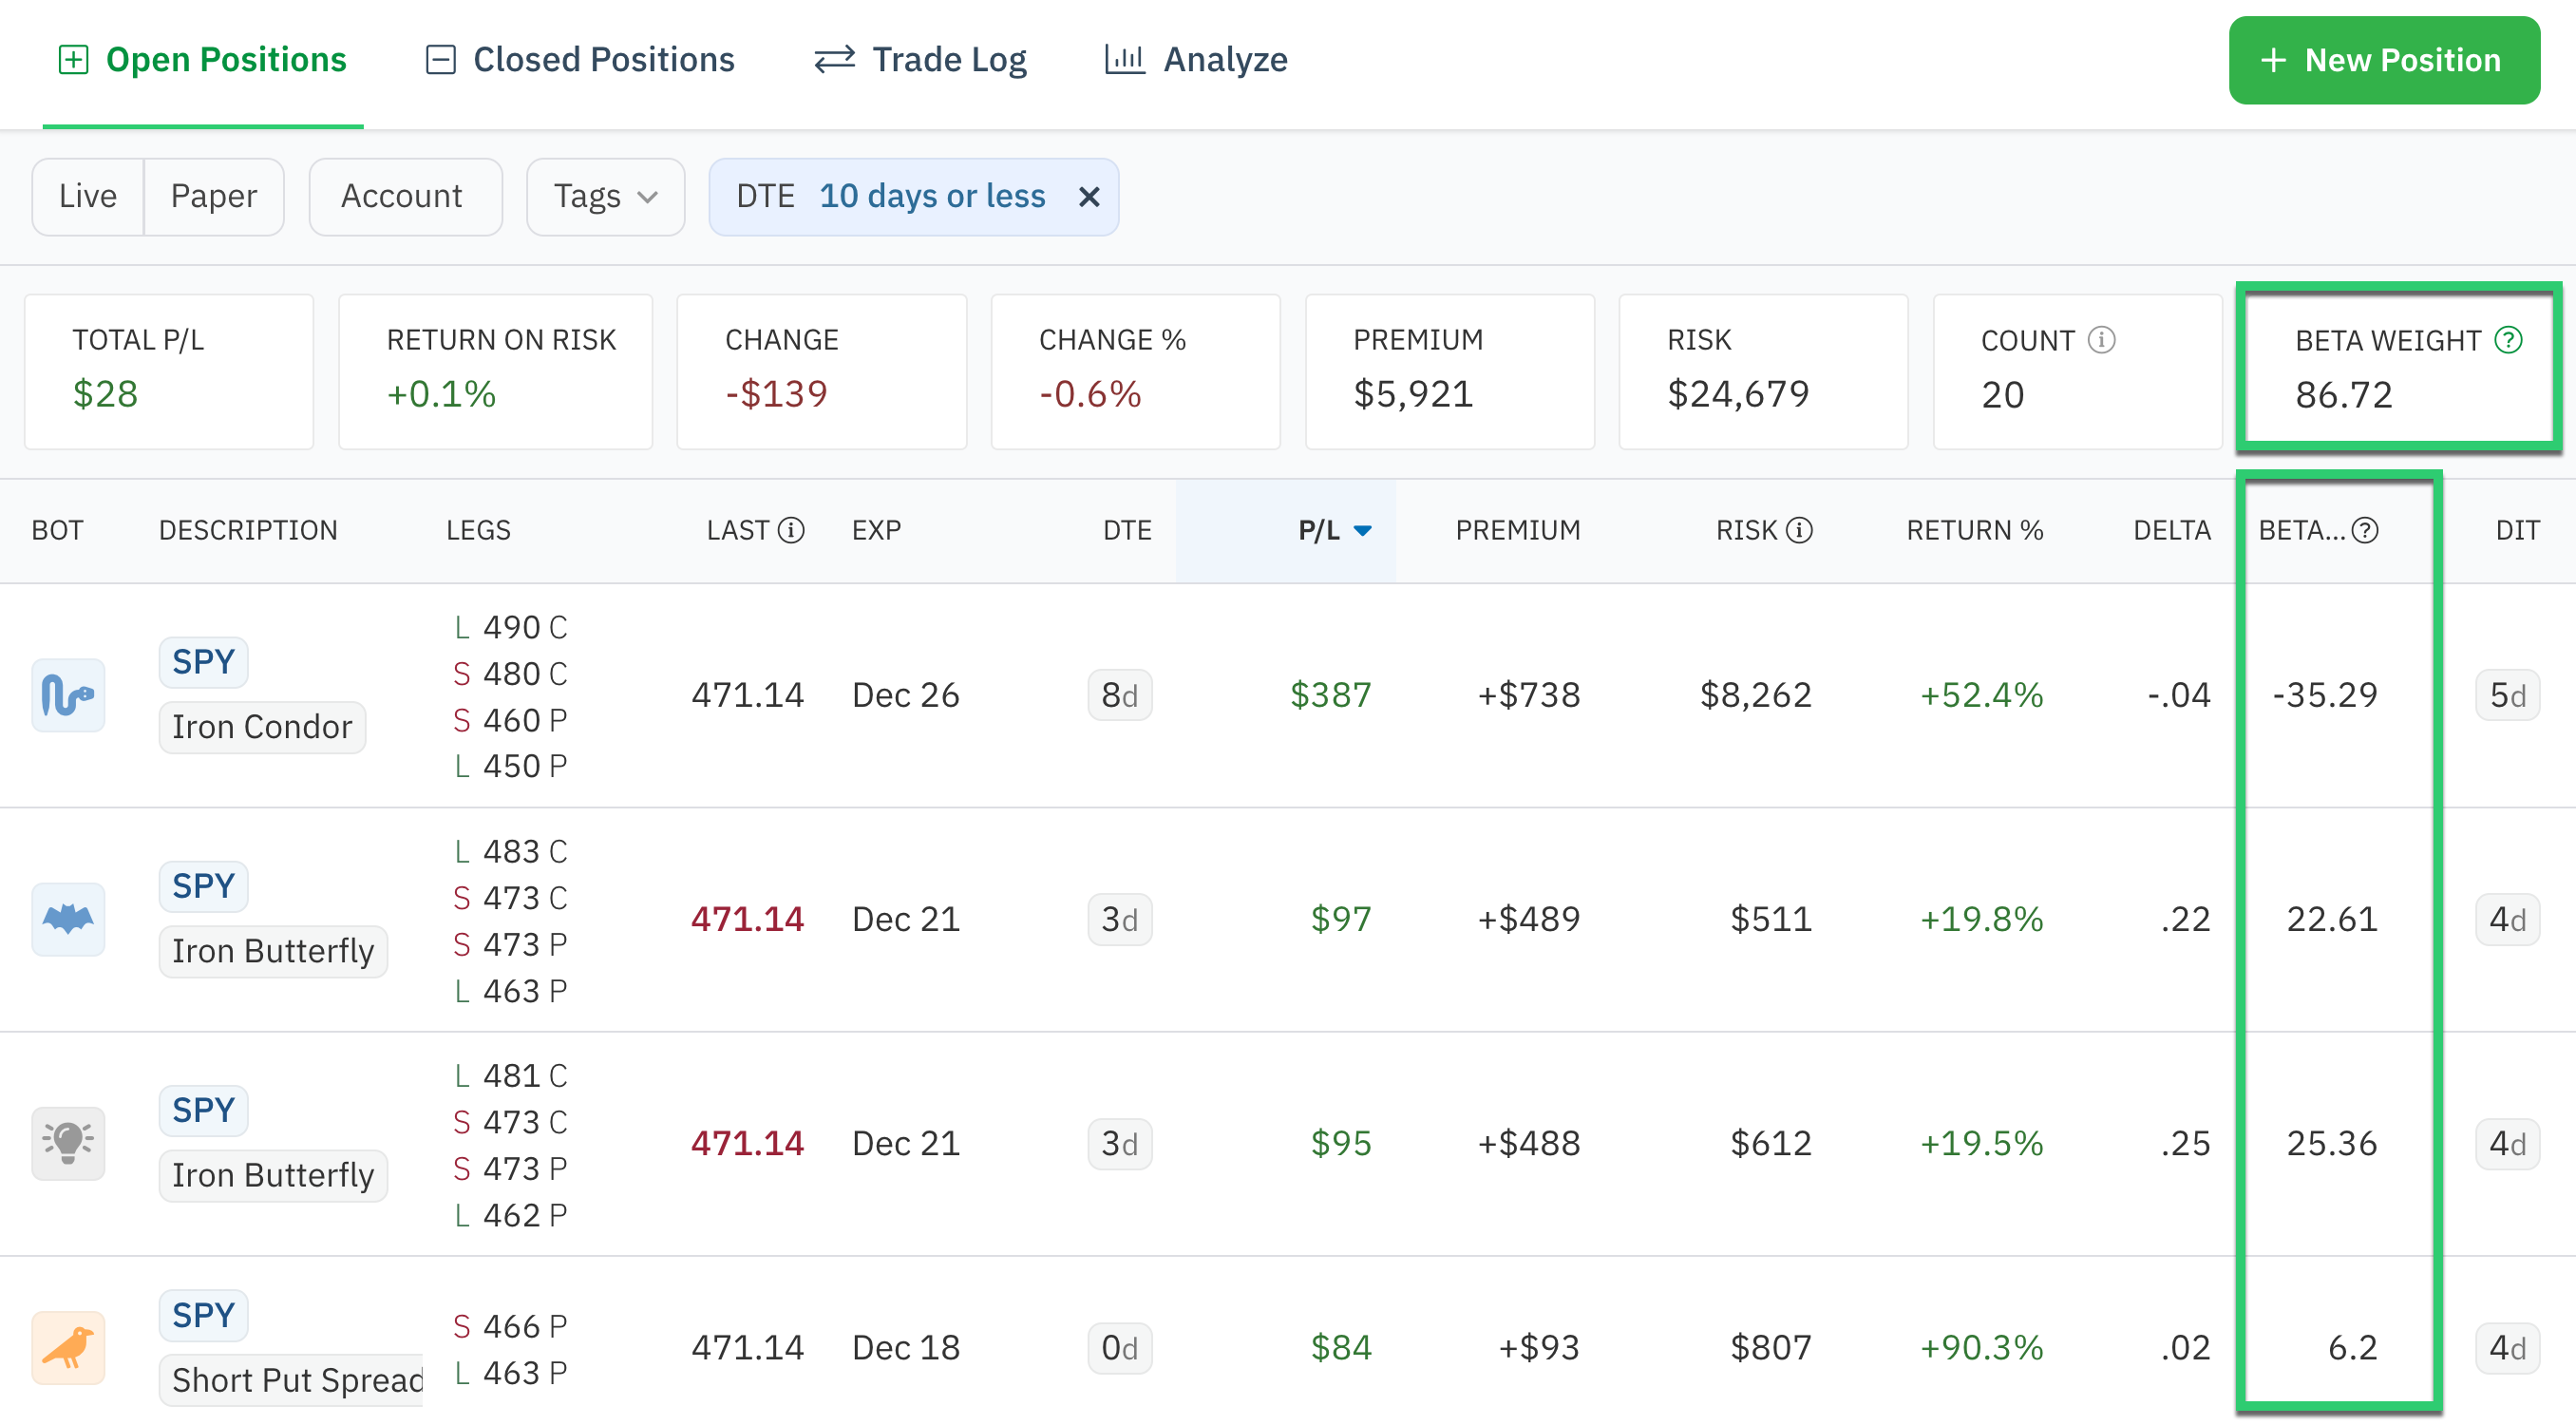
Task: Click the info icon beside the LAST column header
Action: click(793, 531)
